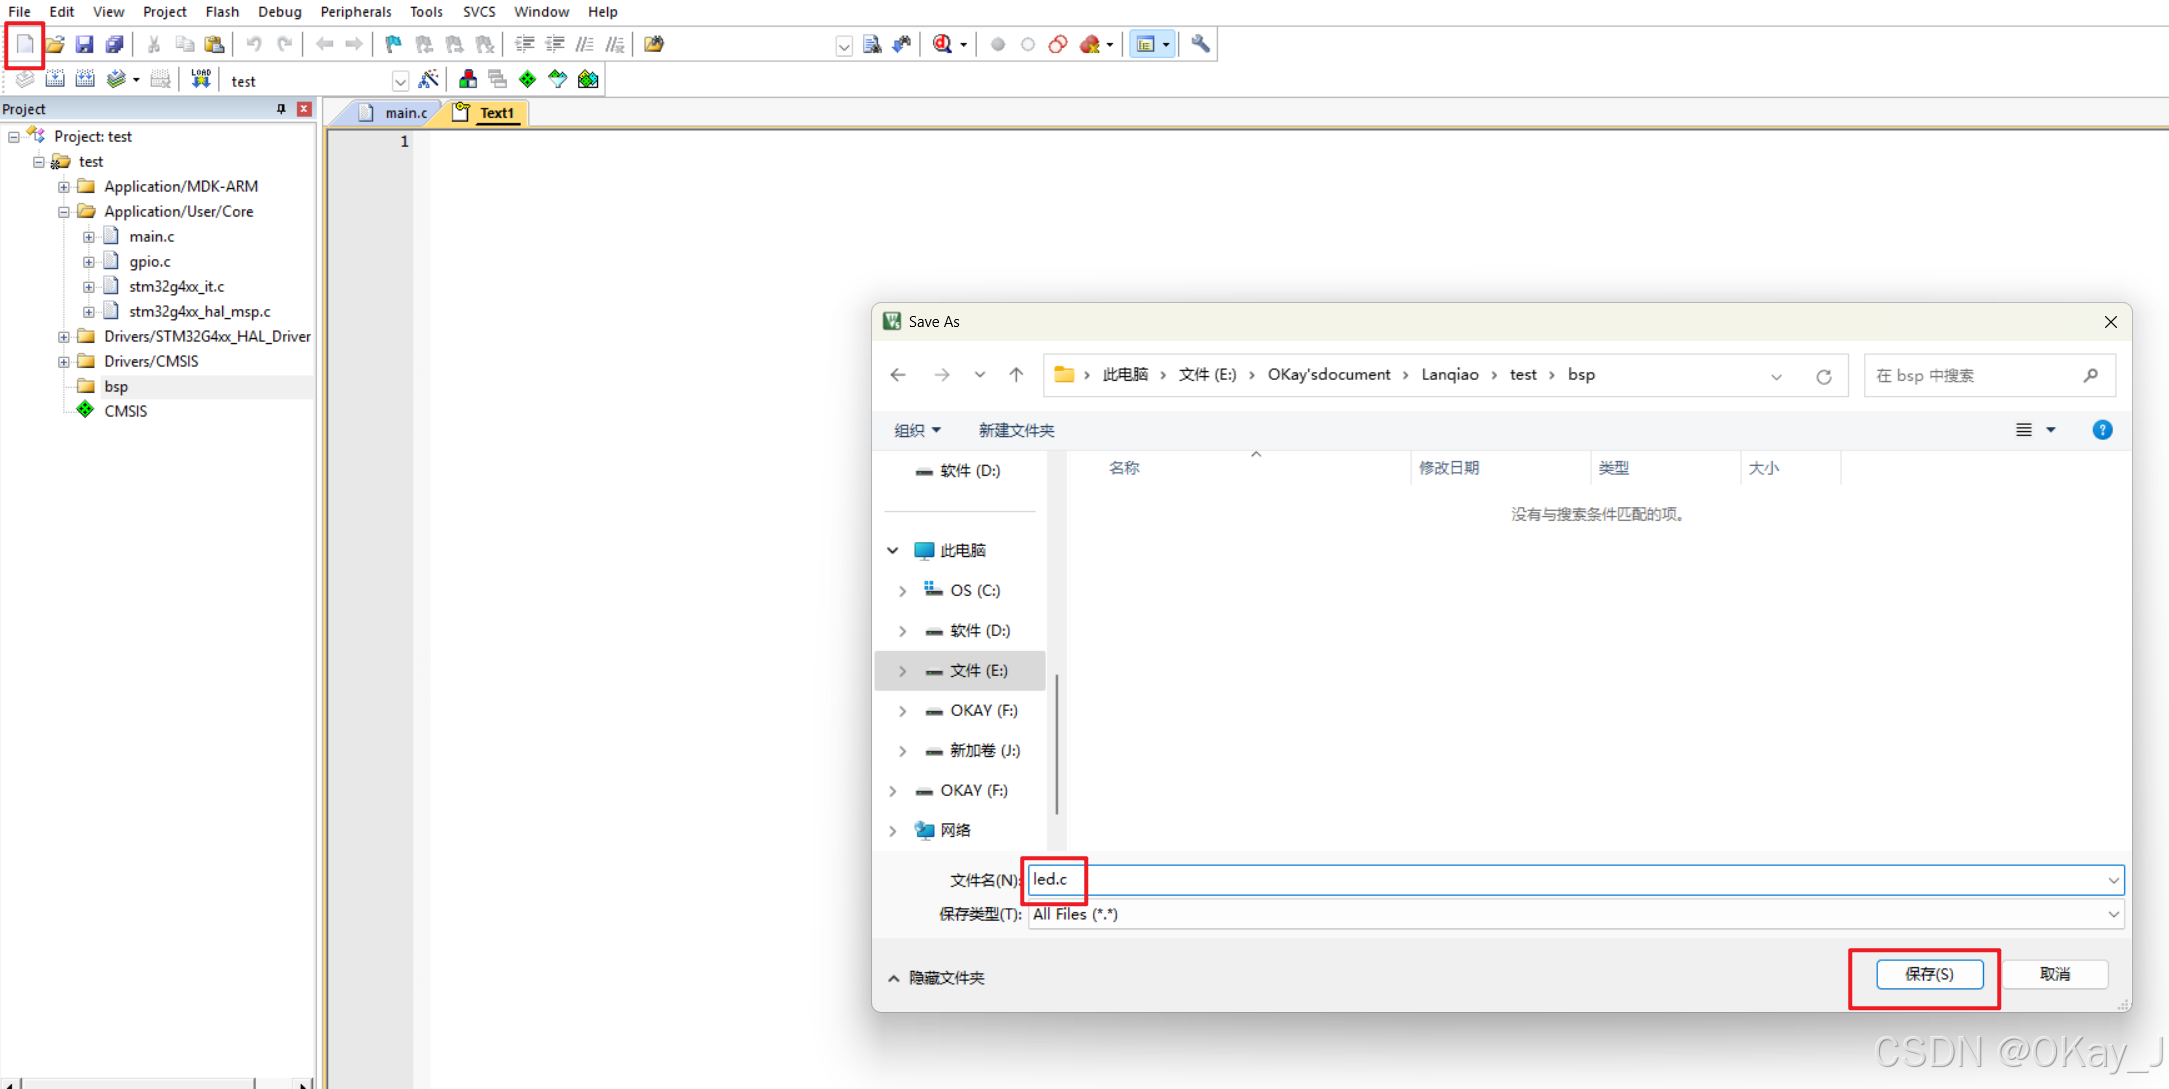This screenshot has width=2169, height=1089.
Task: Open the Peripherals menu
Action: tap(355, 12)
